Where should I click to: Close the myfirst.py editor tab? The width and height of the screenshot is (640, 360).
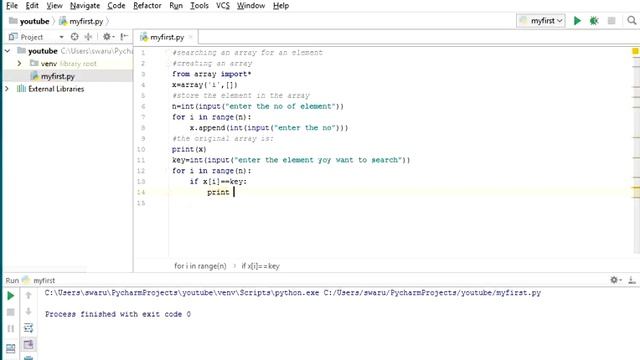tap(190, 37)
